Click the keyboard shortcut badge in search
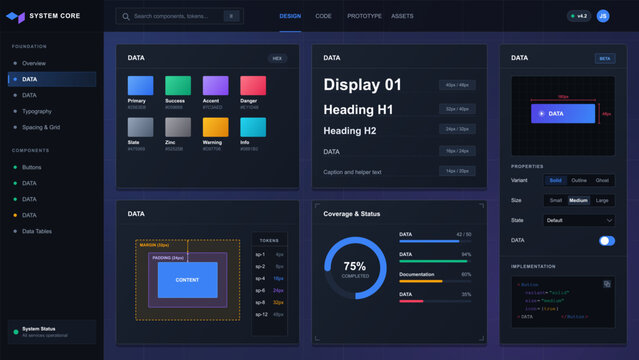This screenshot has height=360, width=639. tap(231, 16)
